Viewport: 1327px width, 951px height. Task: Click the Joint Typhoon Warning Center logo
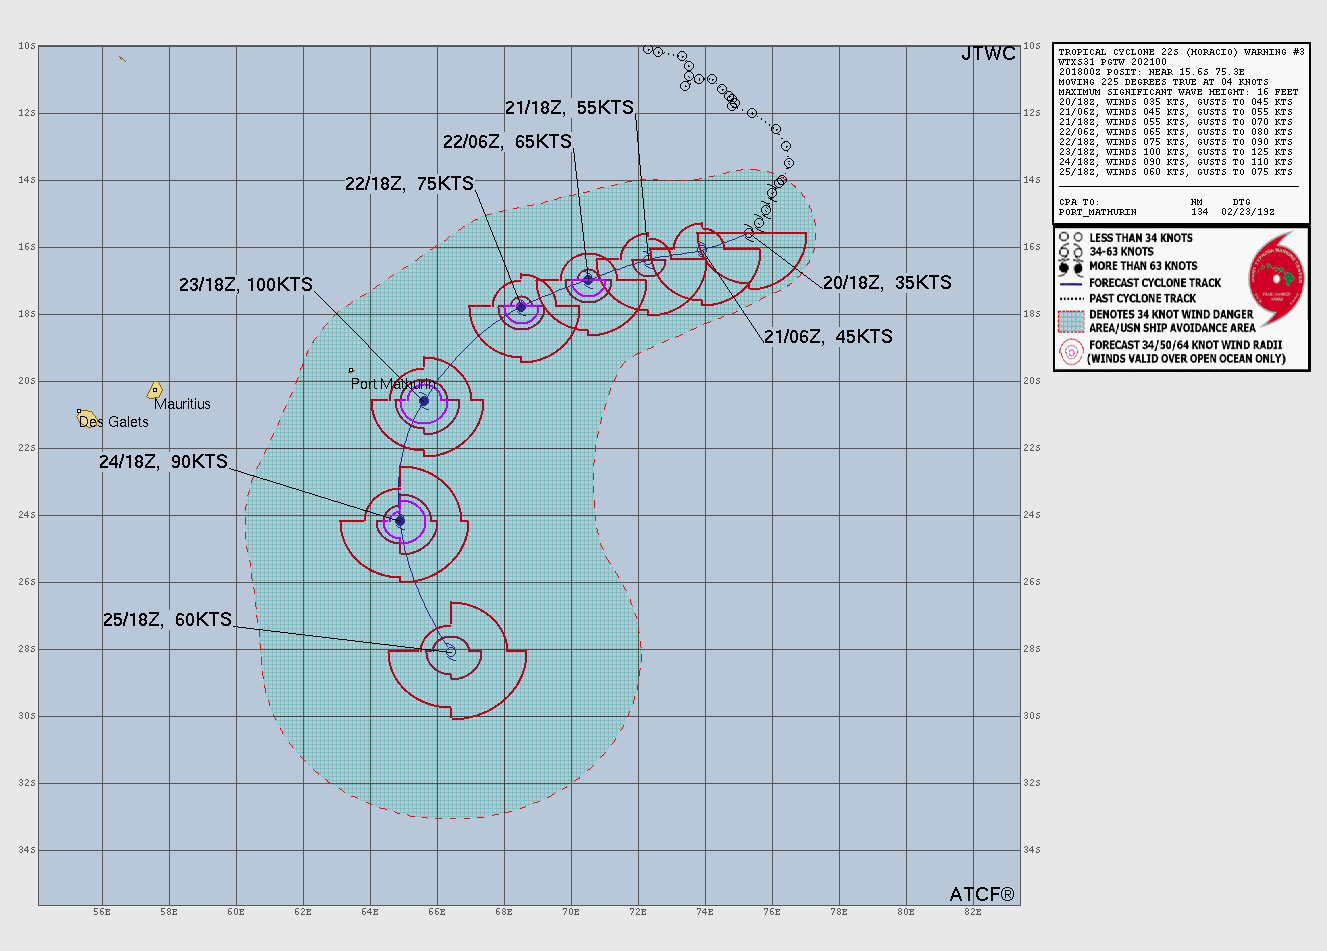tap(1277, 278)
